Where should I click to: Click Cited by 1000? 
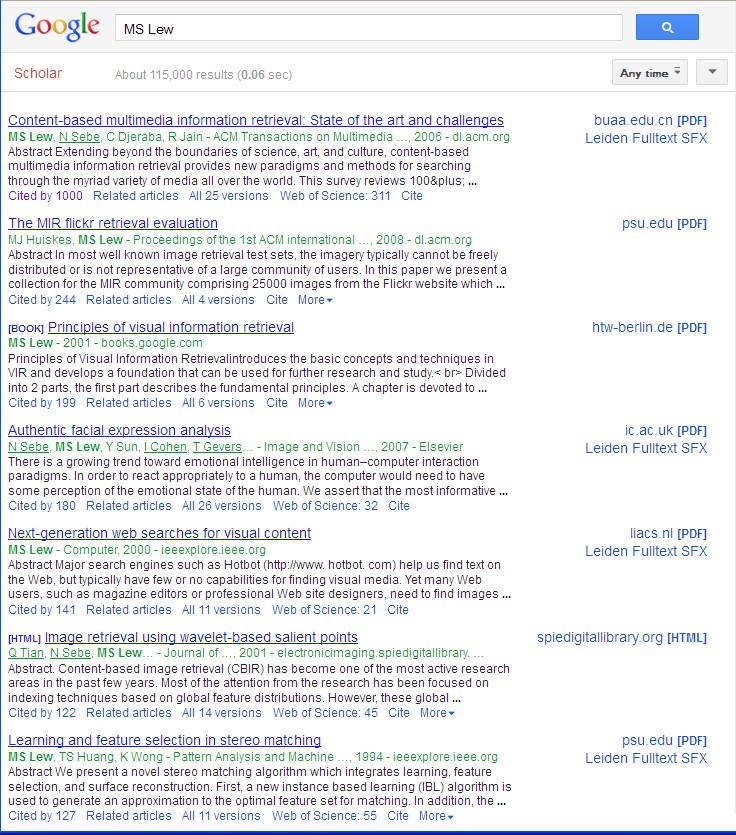(45, 196)
